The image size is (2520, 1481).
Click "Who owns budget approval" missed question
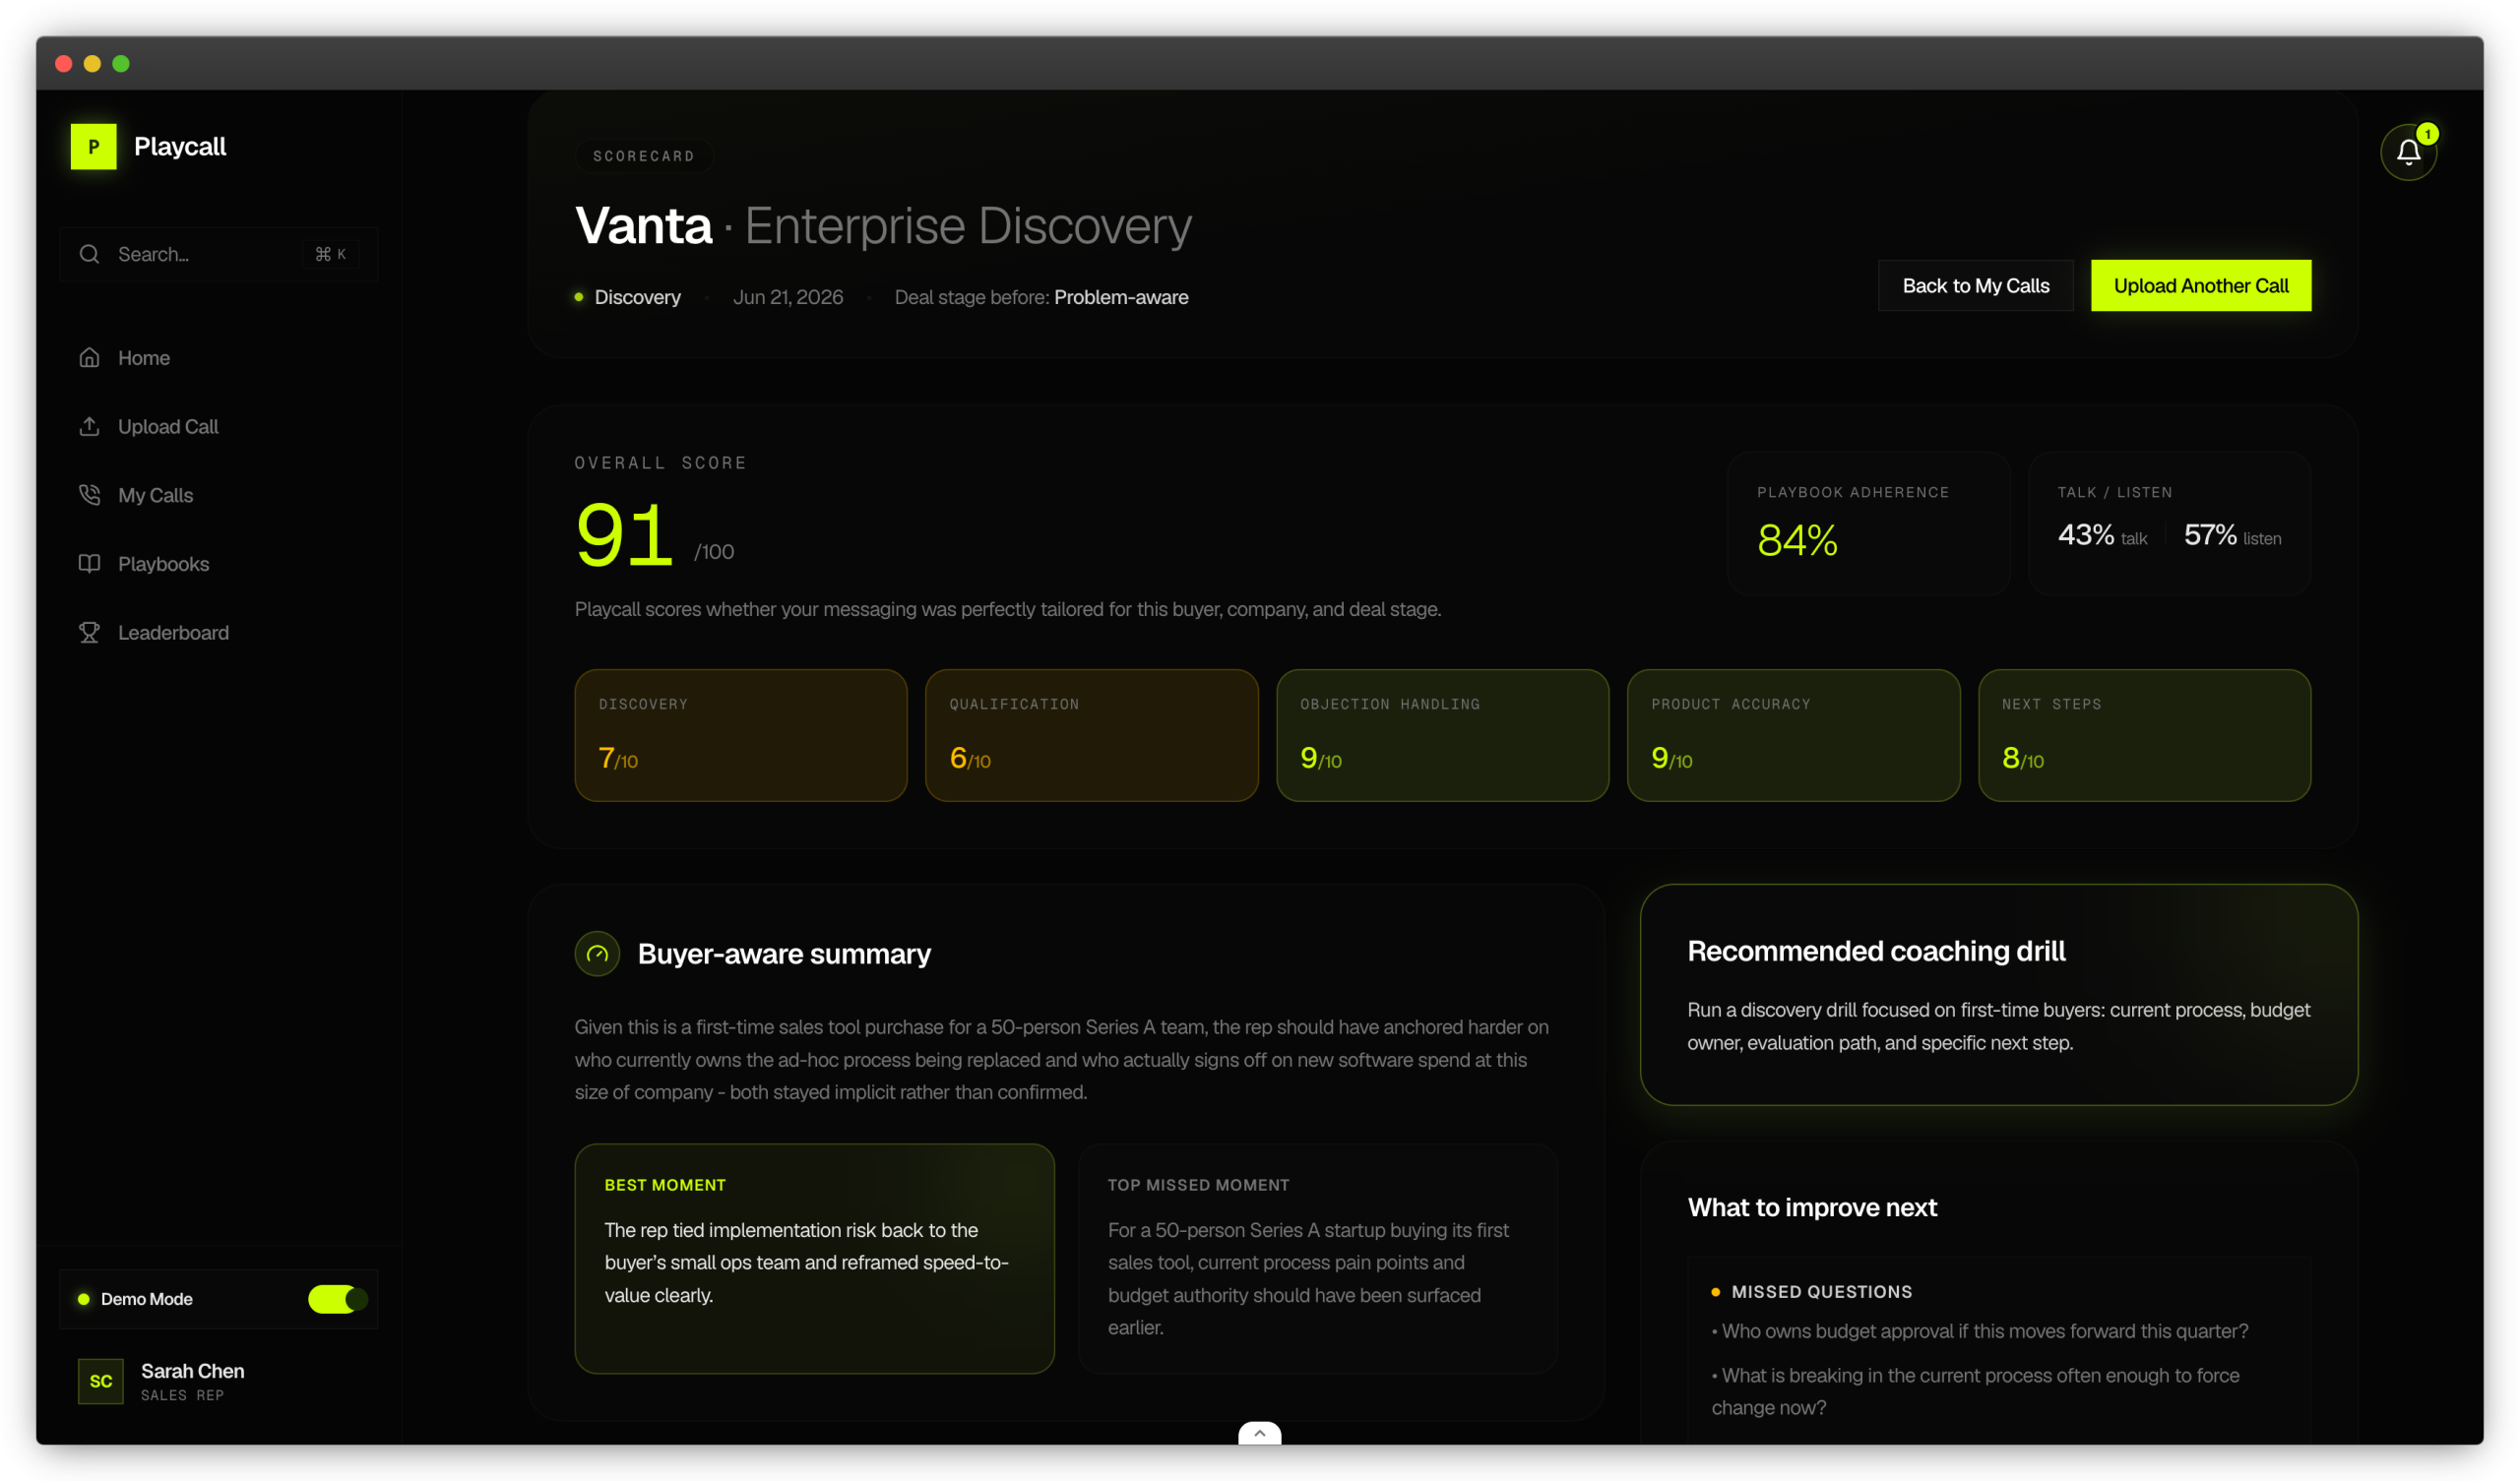[x=1979, y=1331]
